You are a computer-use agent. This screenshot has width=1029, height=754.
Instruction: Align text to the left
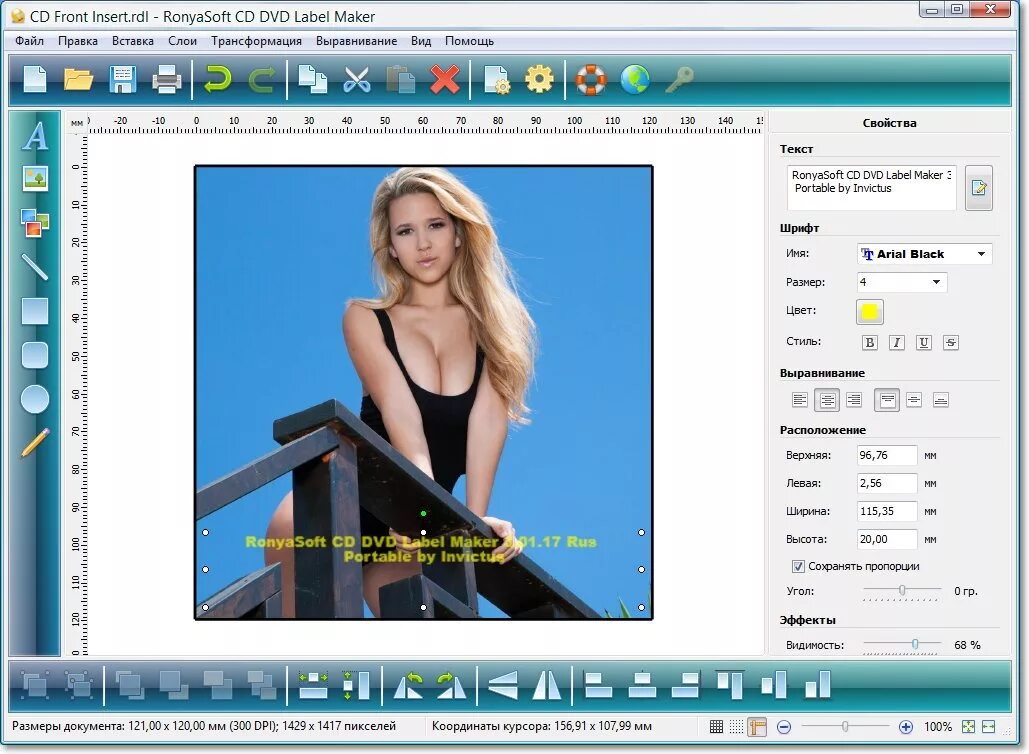799,400
